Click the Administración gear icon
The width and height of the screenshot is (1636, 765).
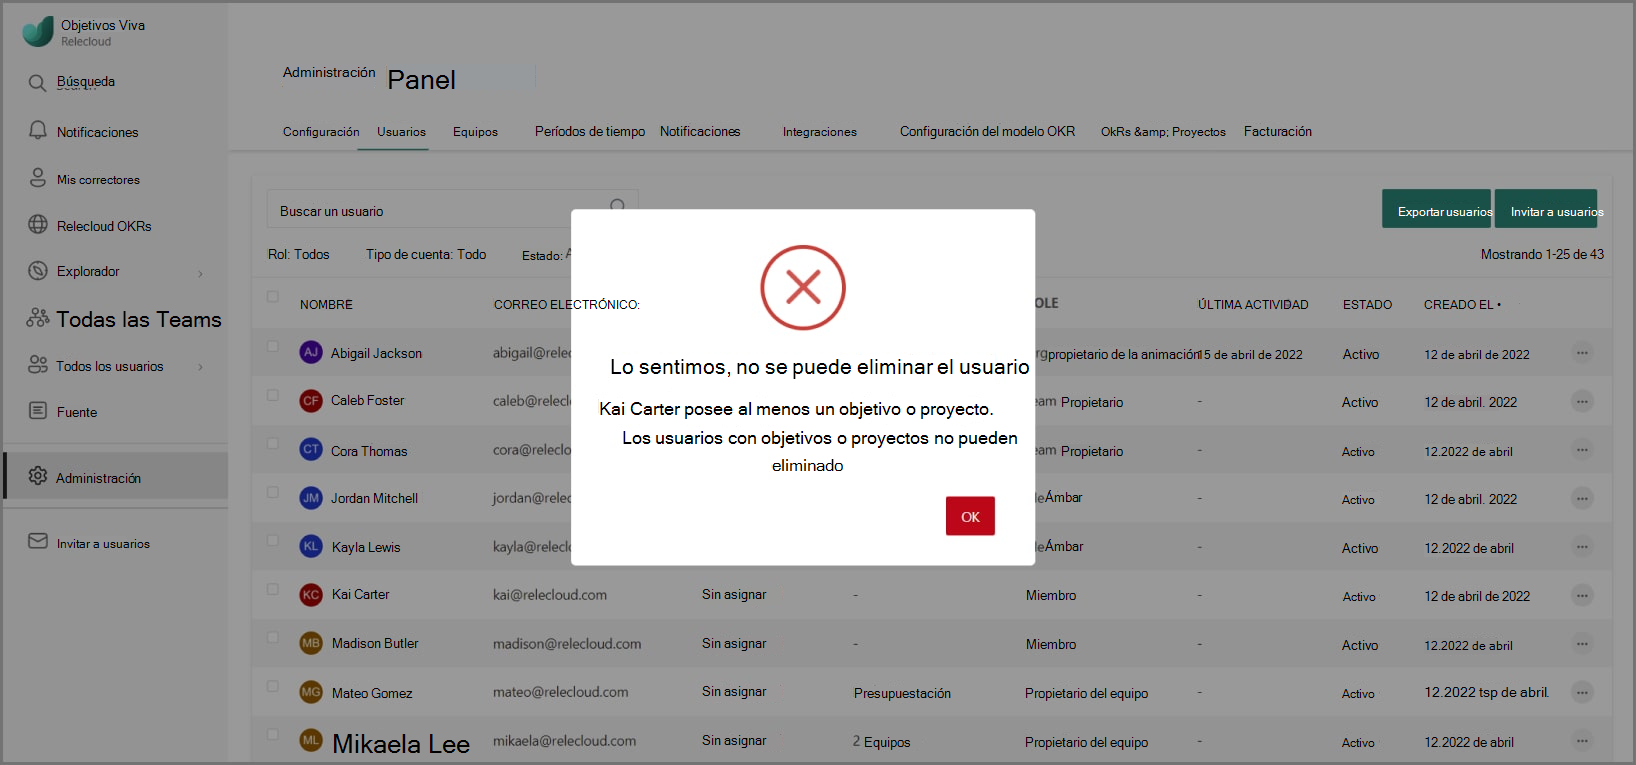(x=38, y=476)
